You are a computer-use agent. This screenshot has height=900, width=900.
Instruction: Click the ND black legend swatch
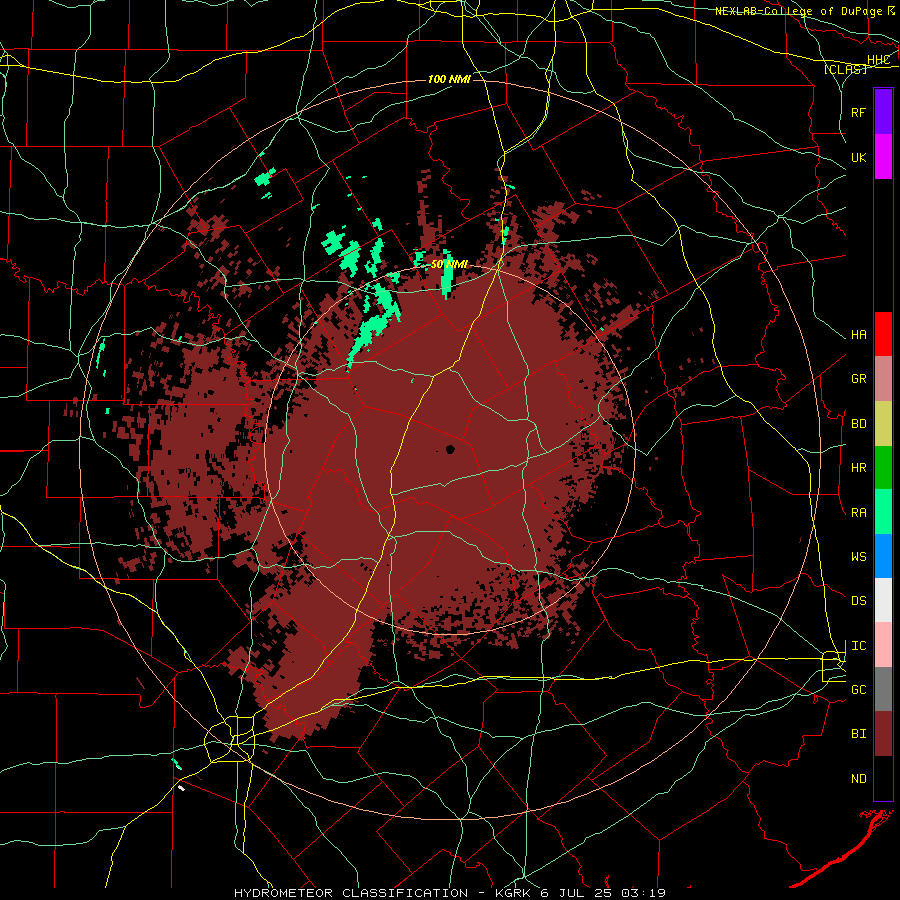point(883,778)
